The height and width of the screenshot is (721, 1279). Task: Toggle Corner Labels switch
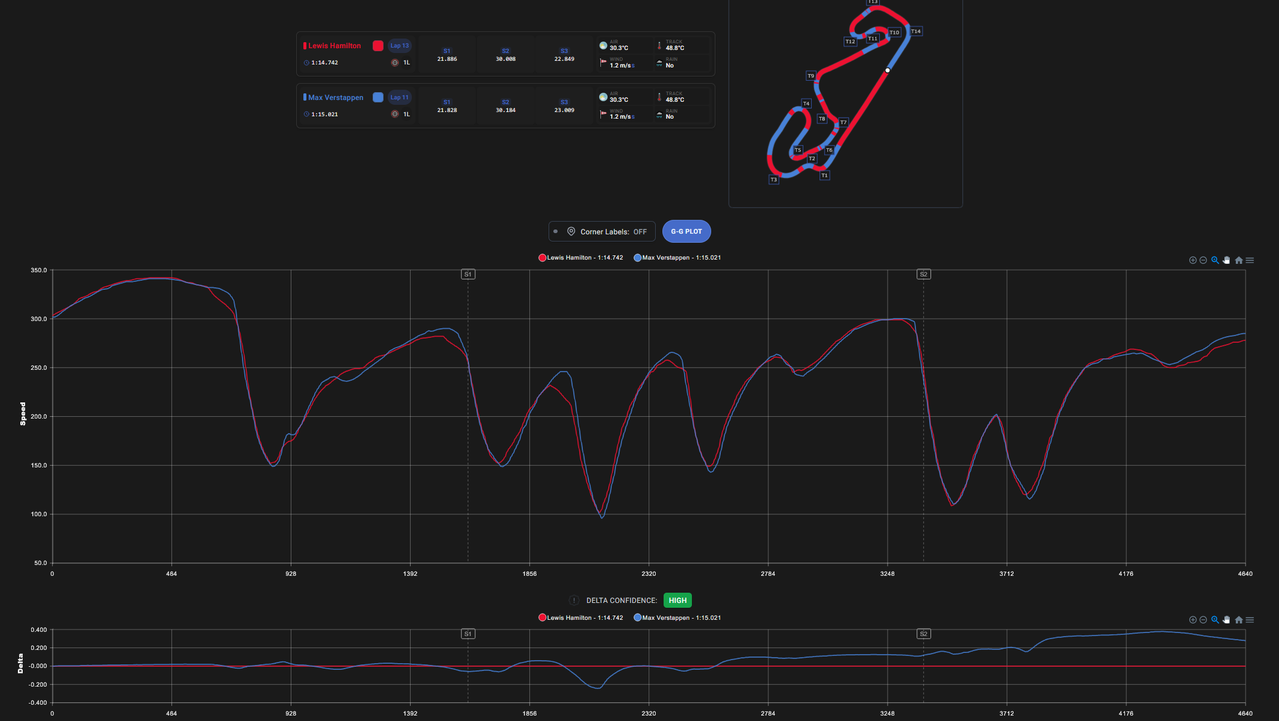pyautogui.click(x=602, y=231)
